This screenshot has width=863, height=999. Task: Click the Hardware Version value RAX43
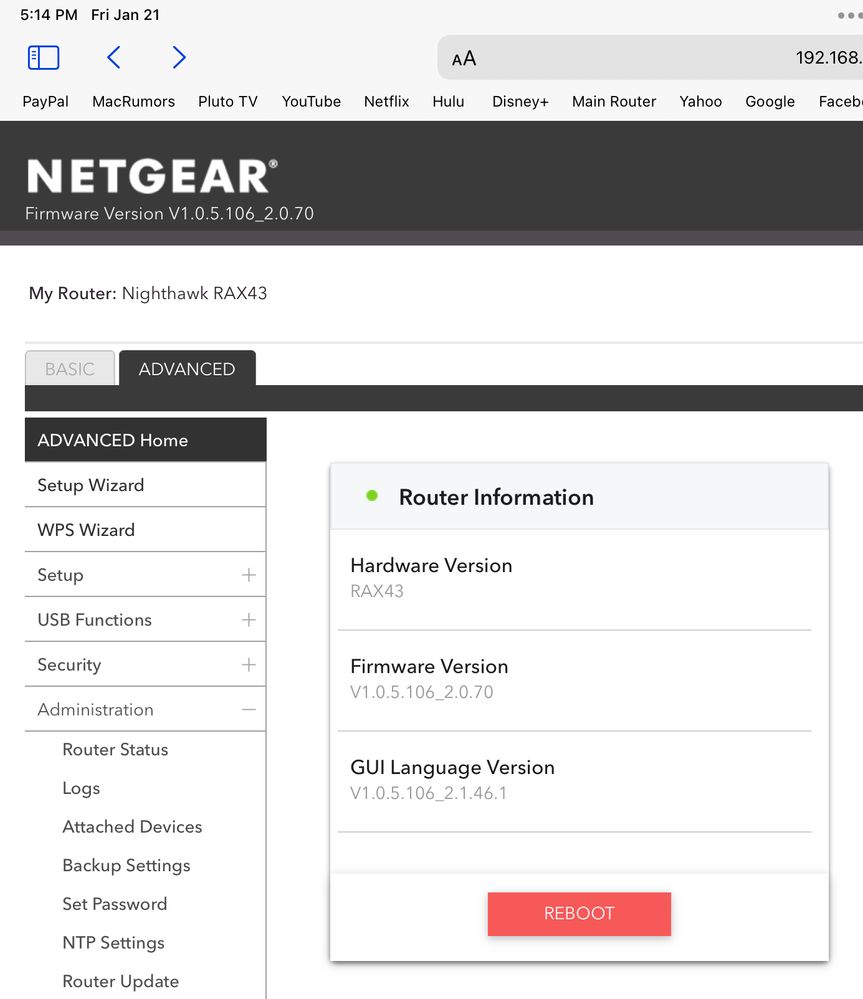pyautogui.click(x=376, y=591)
